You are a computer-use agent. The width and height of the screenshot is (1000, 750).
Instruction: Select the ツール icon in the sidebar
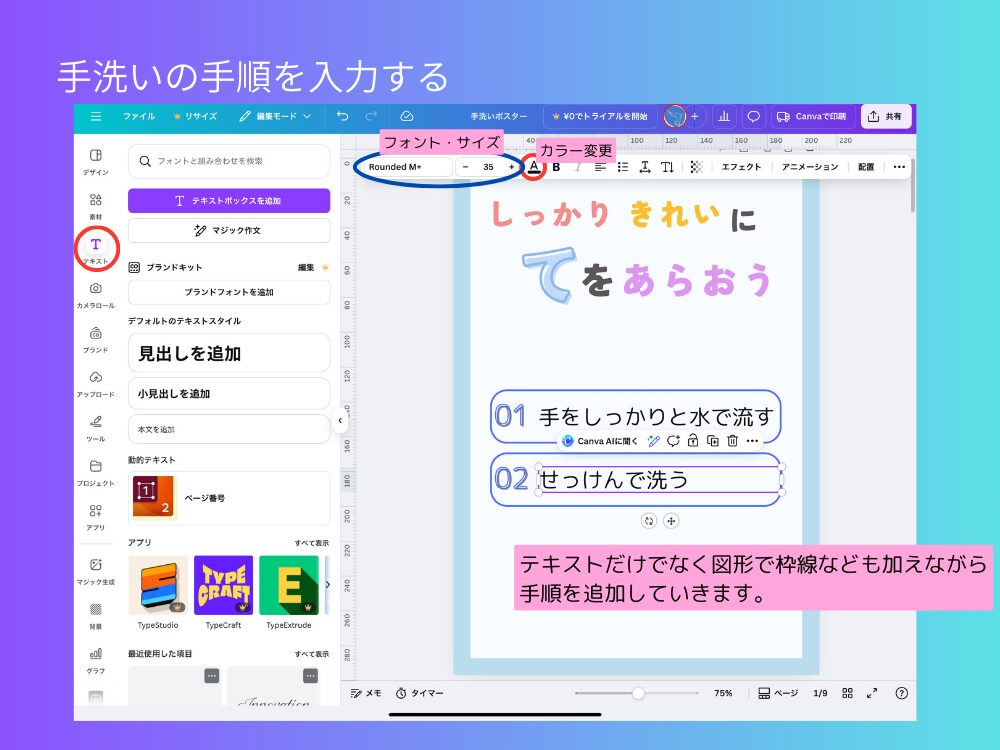click(95, 425)
